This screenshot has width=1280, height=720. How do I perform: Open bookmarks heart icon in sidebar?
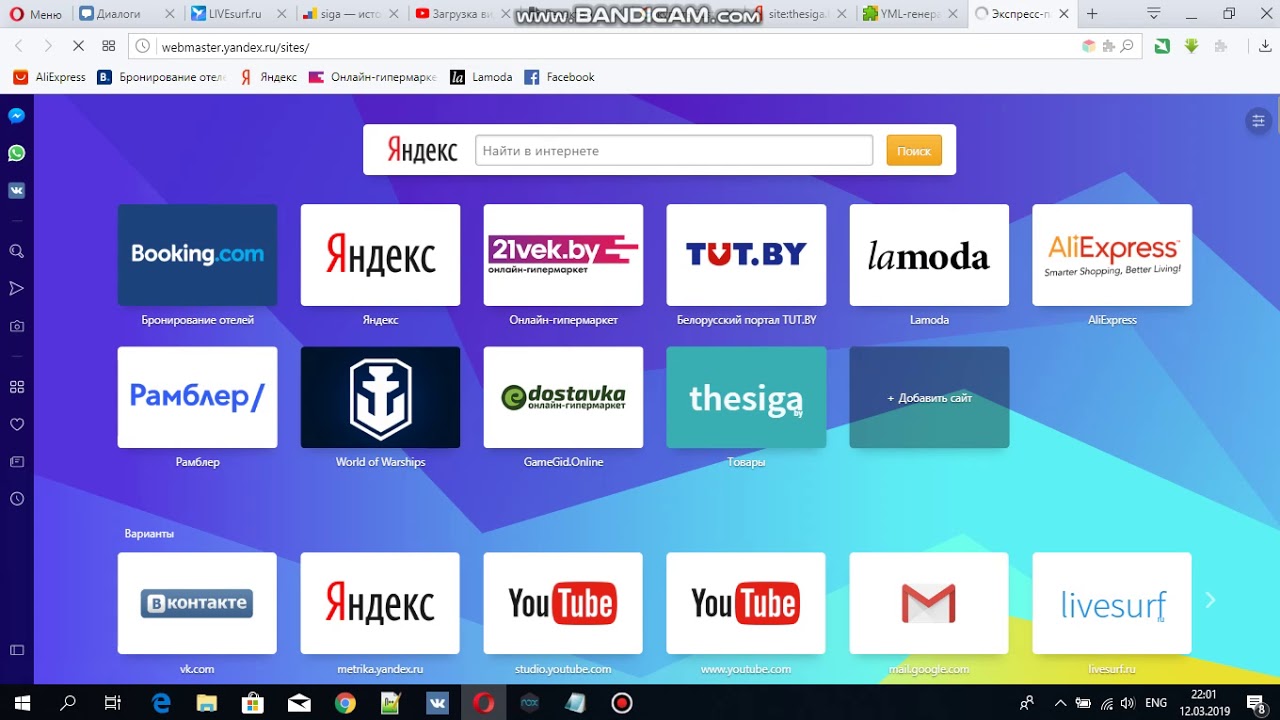pos(16,424)
